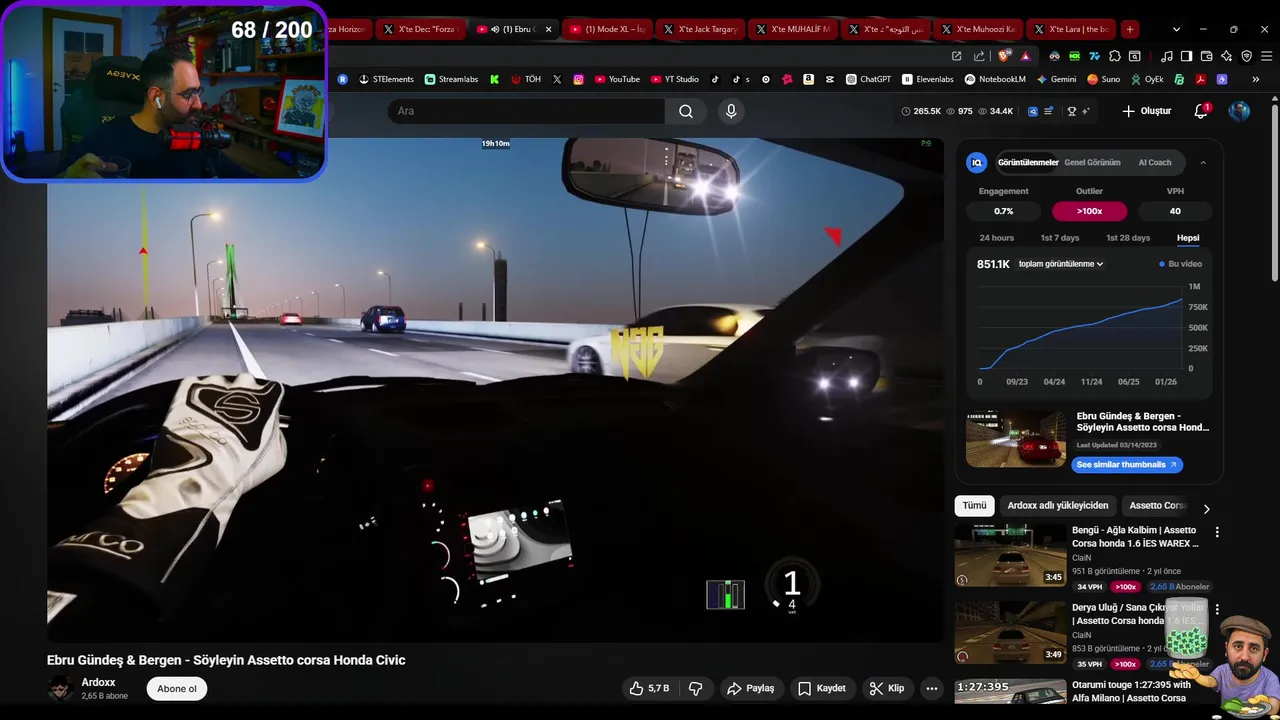This screenshot has height=720, width=1280.
Task: Open the Instagram bookmark icon
Action: click(578, 79)
